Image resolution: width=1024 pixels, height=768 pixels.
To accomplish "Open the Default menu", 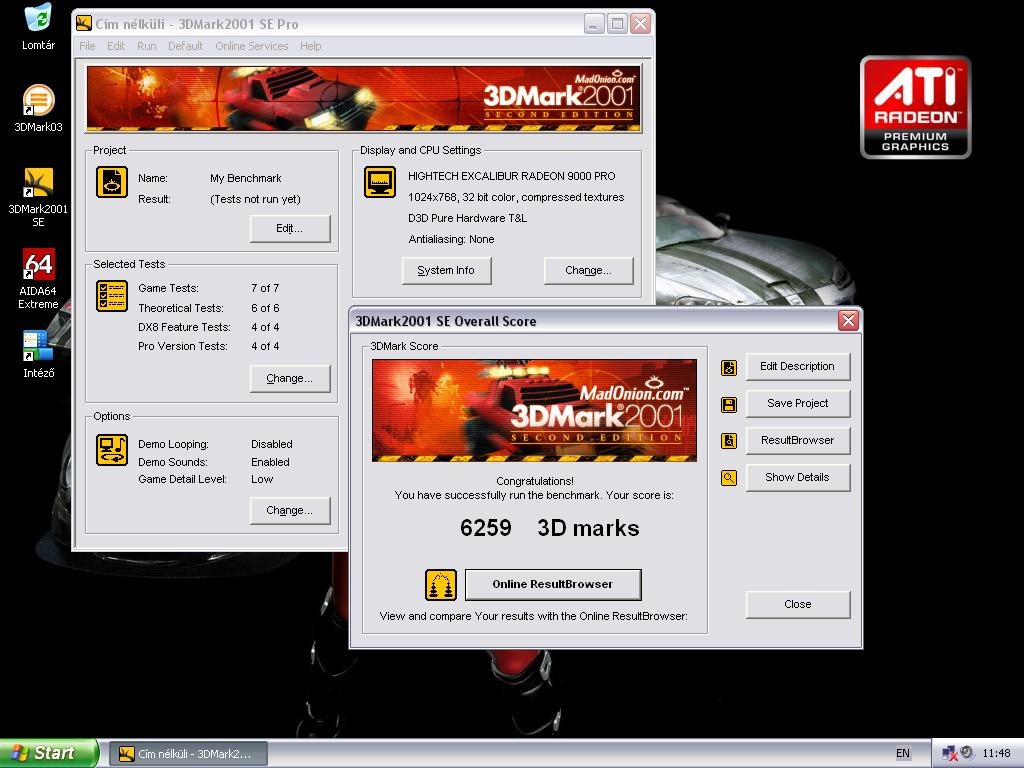I will click(185, 46).
